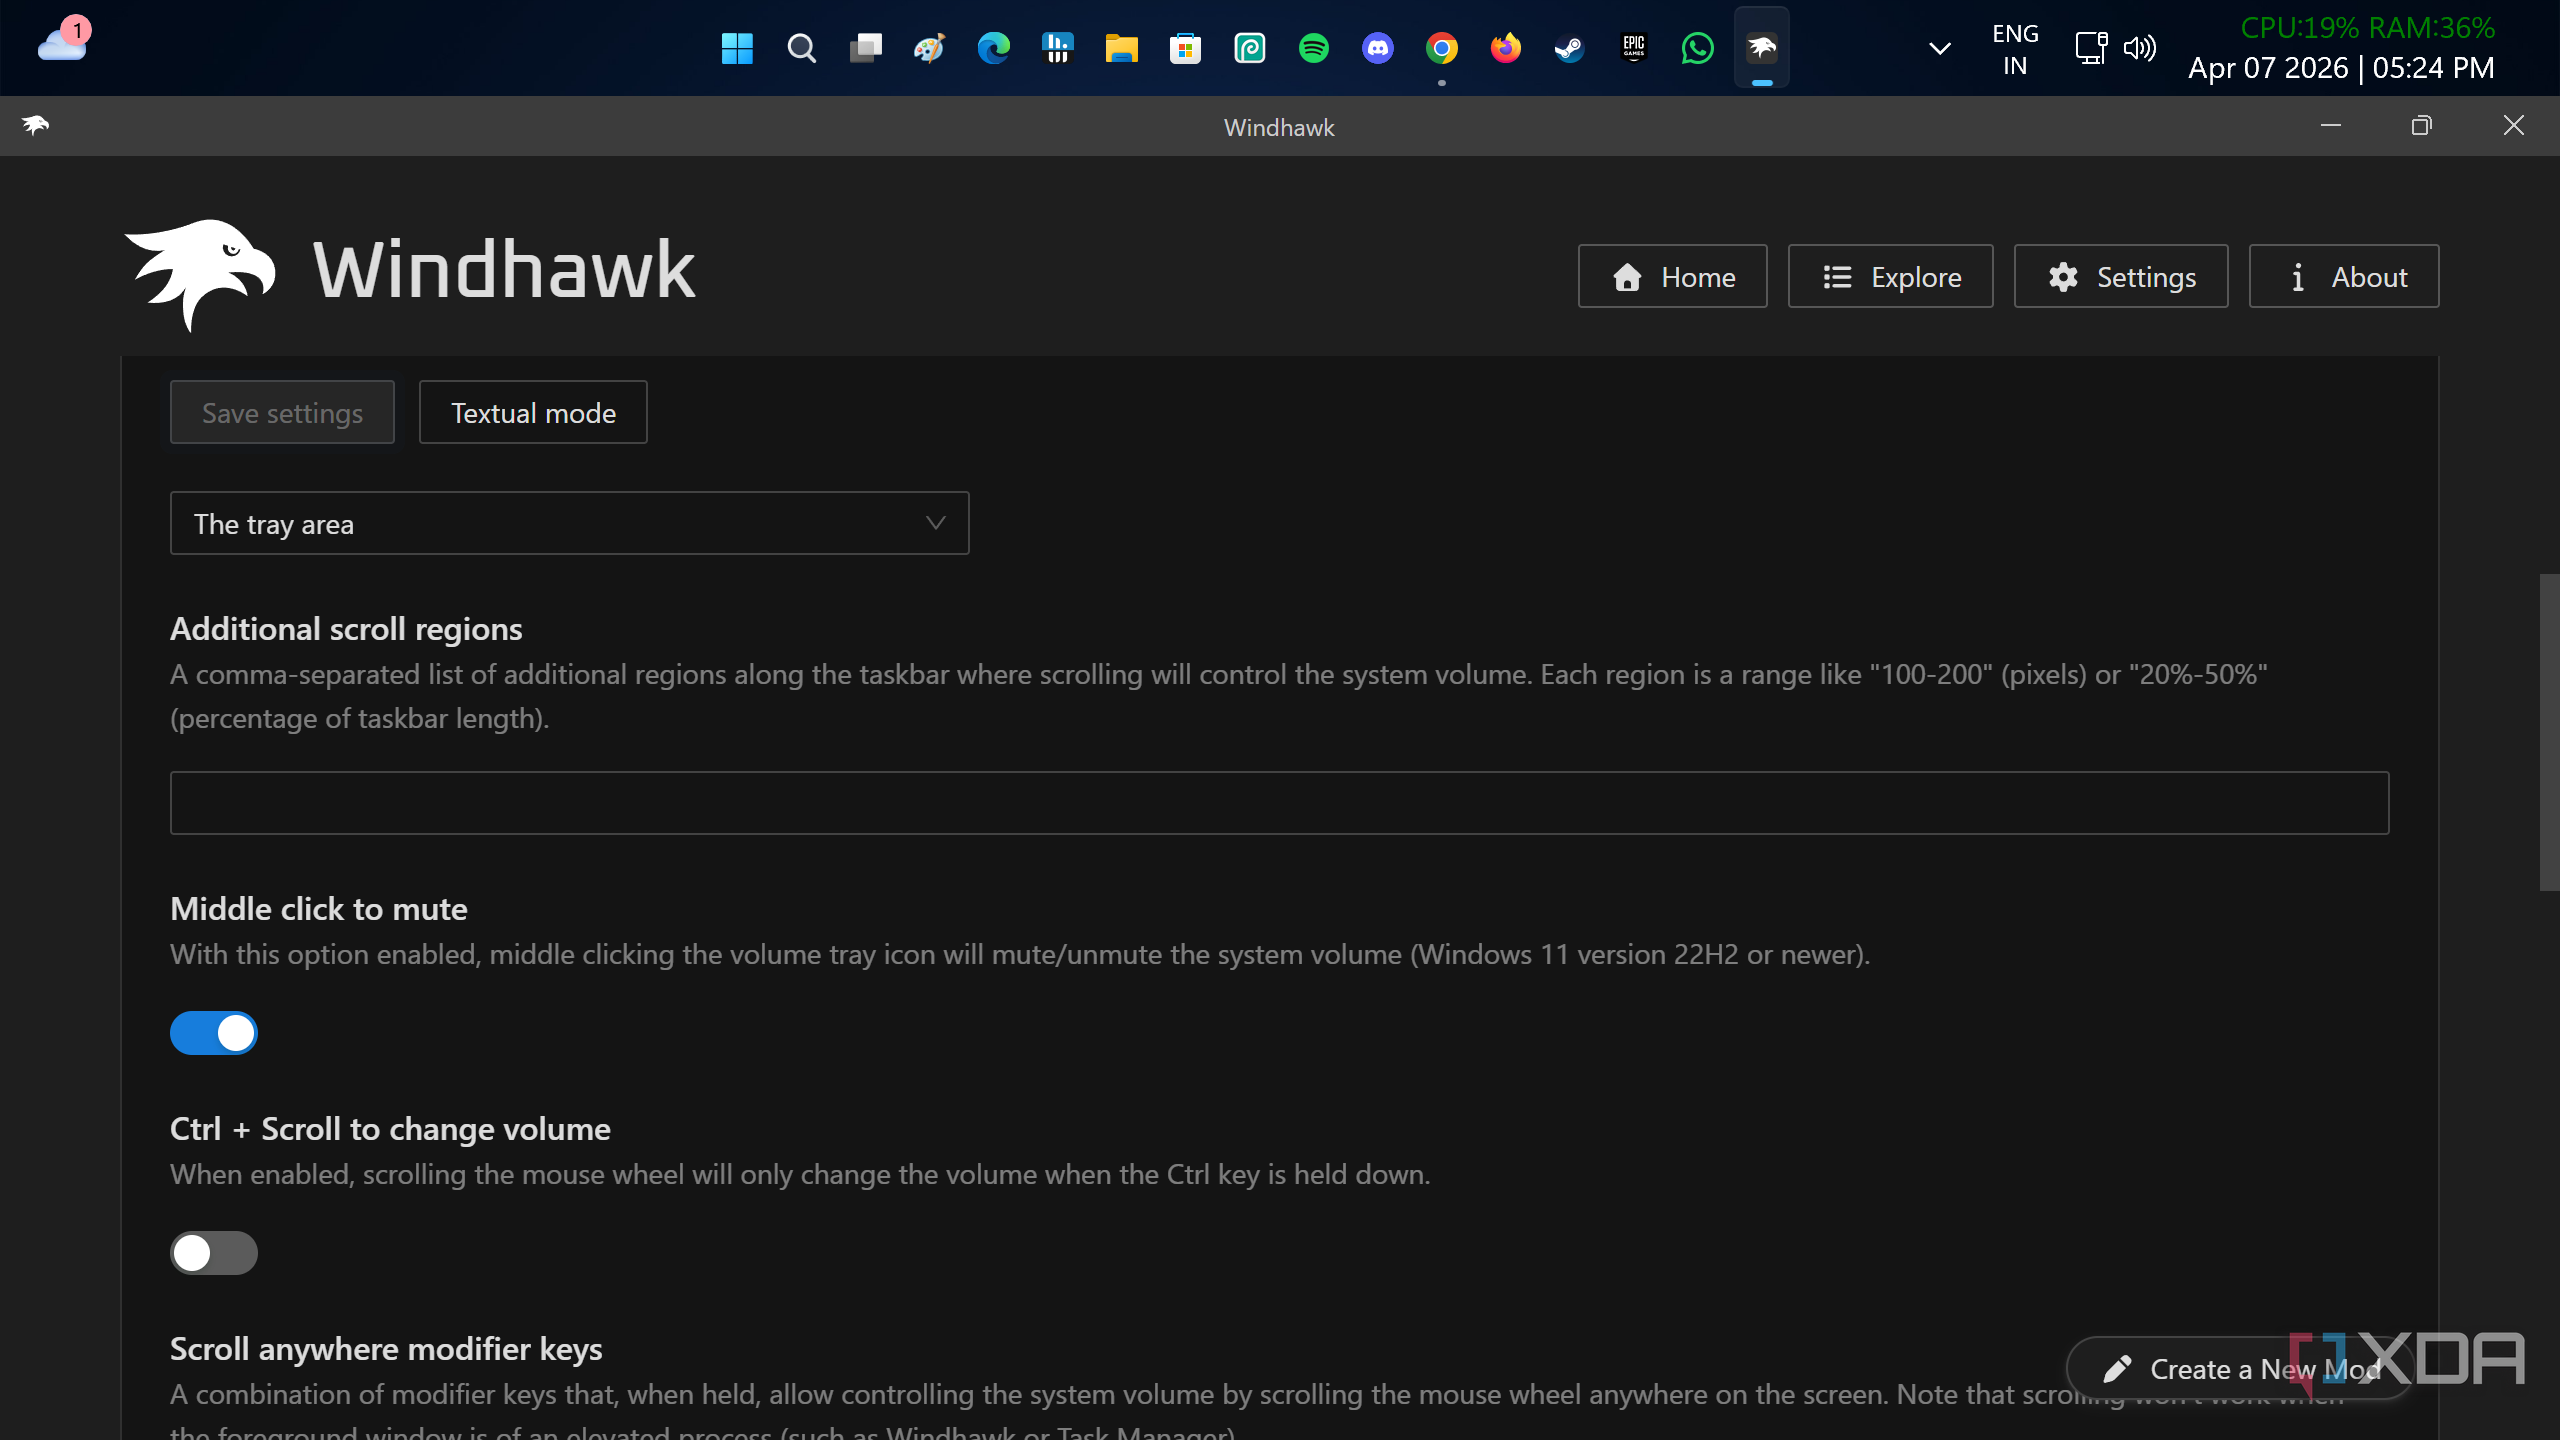Click the Save settings button

[282, 412]
